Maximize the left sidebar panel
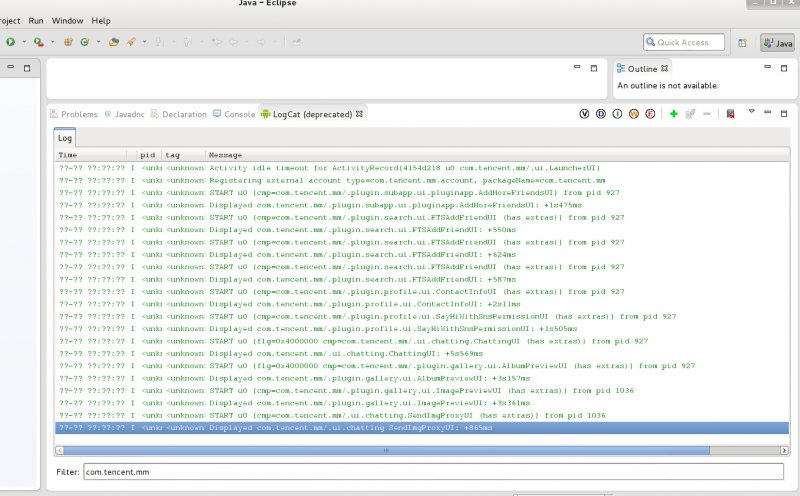This screenshot has width=800, height=496. pyautogui.click(x=27, y=68)
